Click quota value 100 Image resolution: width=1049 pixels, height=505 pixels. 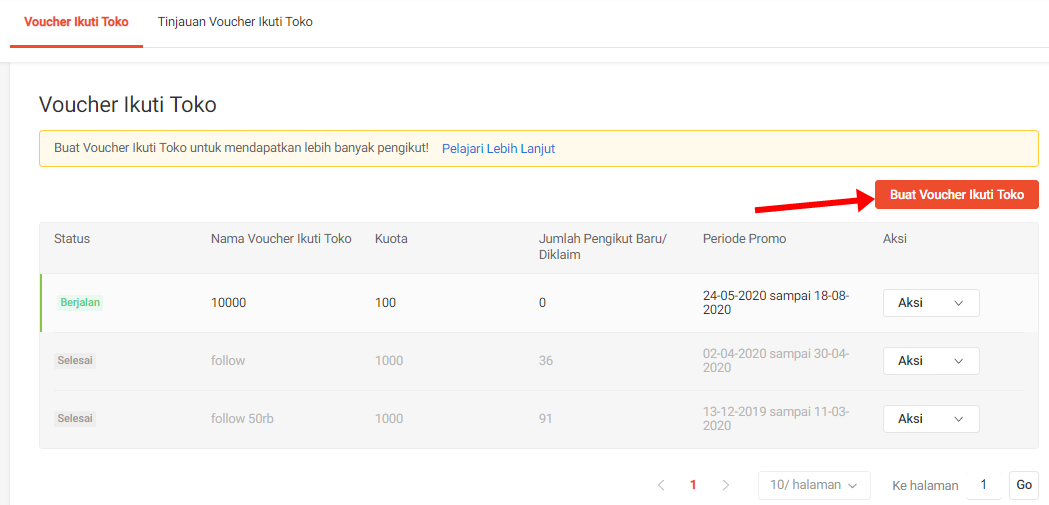coord(385,302)
